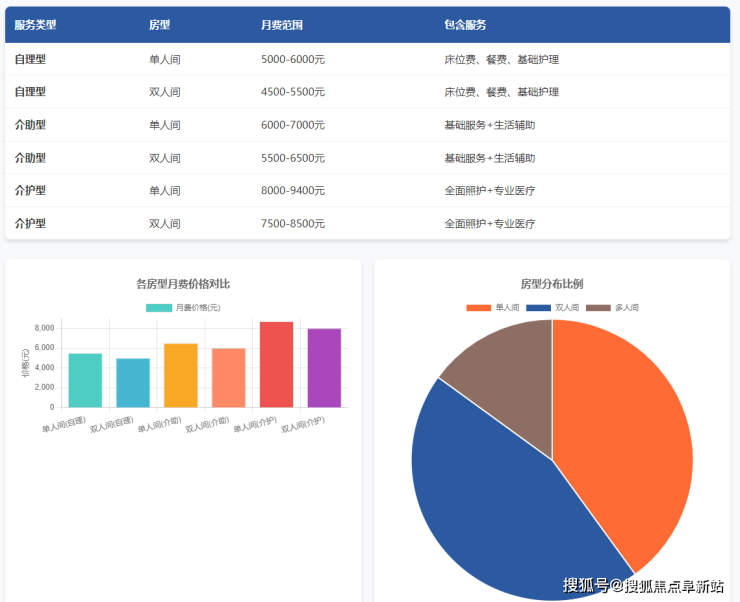This screenshot has height=602, width=740.
Task: Click the 房型 column header
Action: [159, 25]
